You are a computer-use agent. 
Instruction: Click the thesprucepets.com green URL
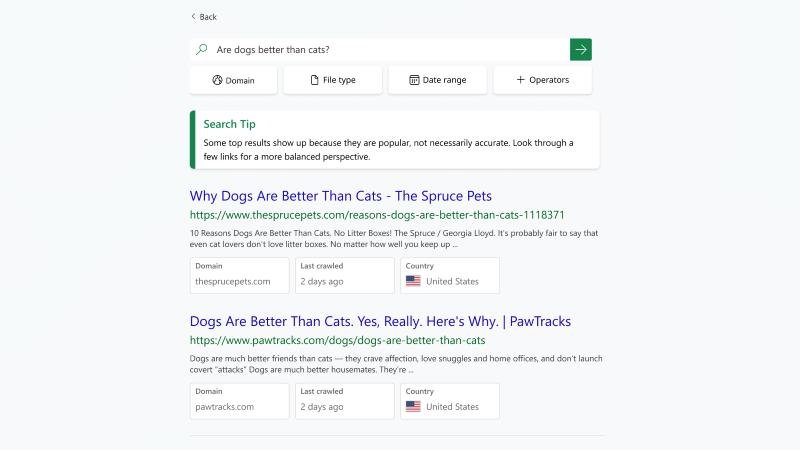[377, 215]
